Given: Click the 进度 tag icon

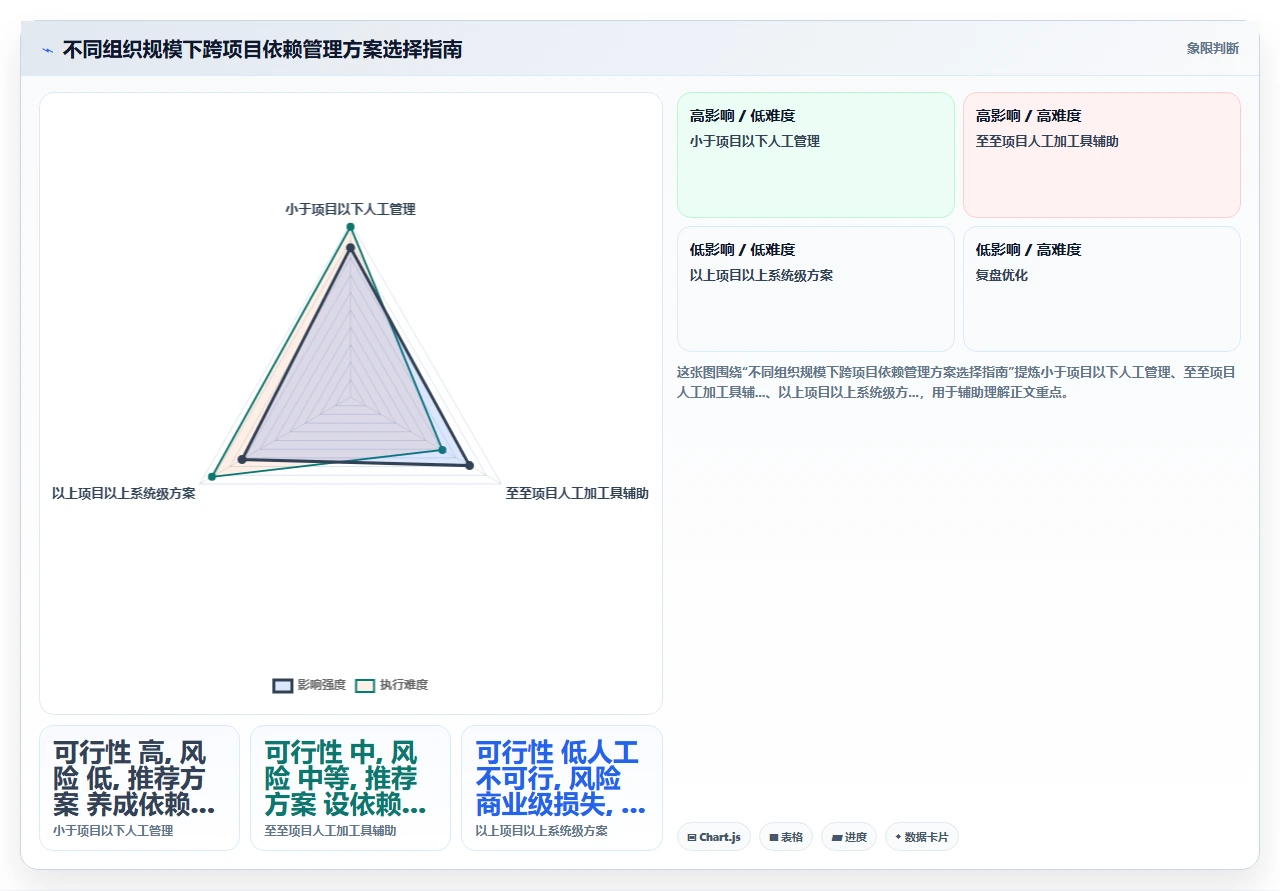Looking at the screenshot, I should pos(836,837).
